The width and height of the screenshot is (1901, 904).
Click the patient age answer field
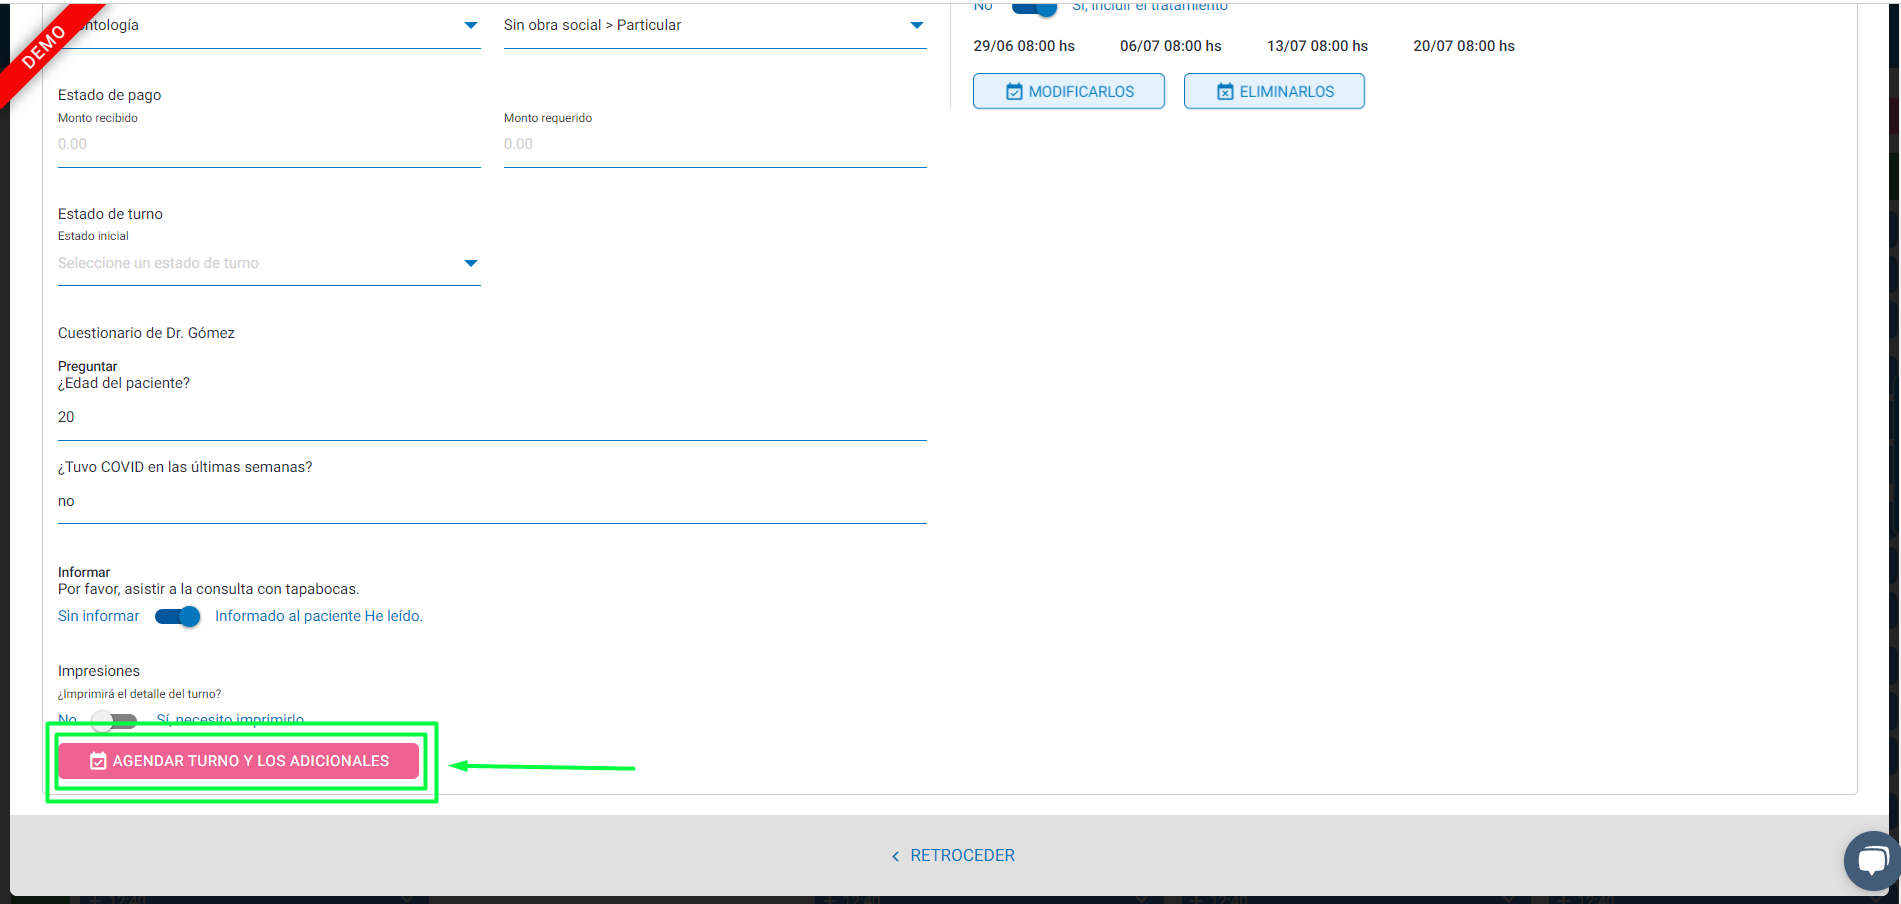[x=492, y=417]
